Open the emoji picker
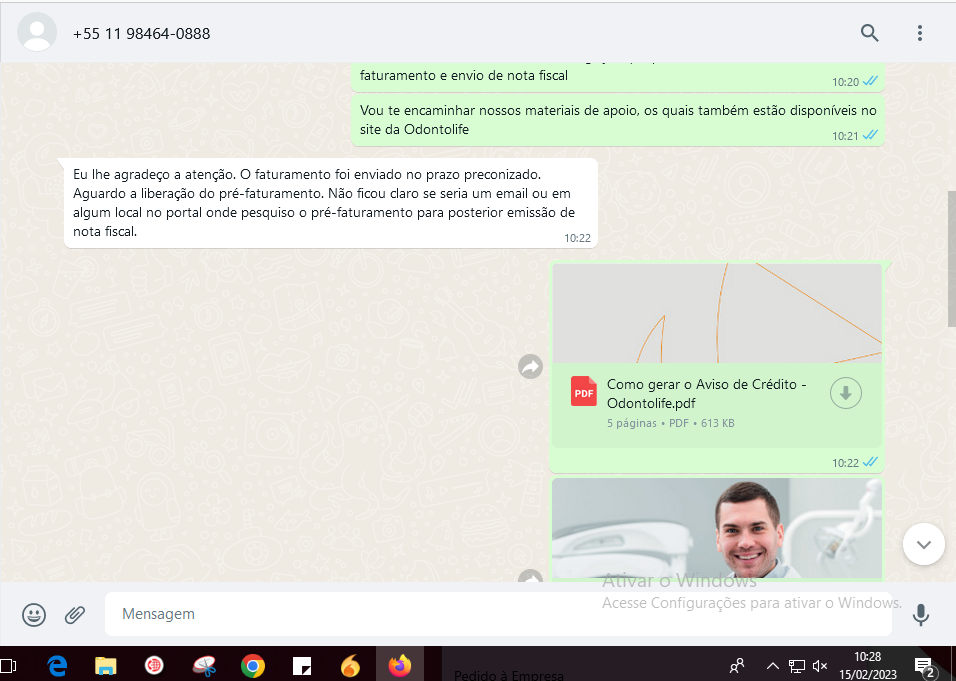The image size is (956, 681). coord(34,615)
